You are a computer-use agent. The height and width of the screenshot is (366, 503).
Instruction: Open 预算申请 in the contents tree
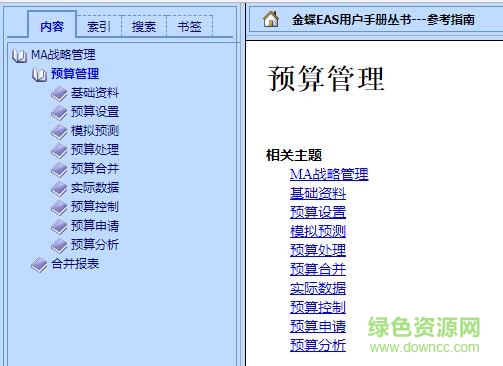95,226
